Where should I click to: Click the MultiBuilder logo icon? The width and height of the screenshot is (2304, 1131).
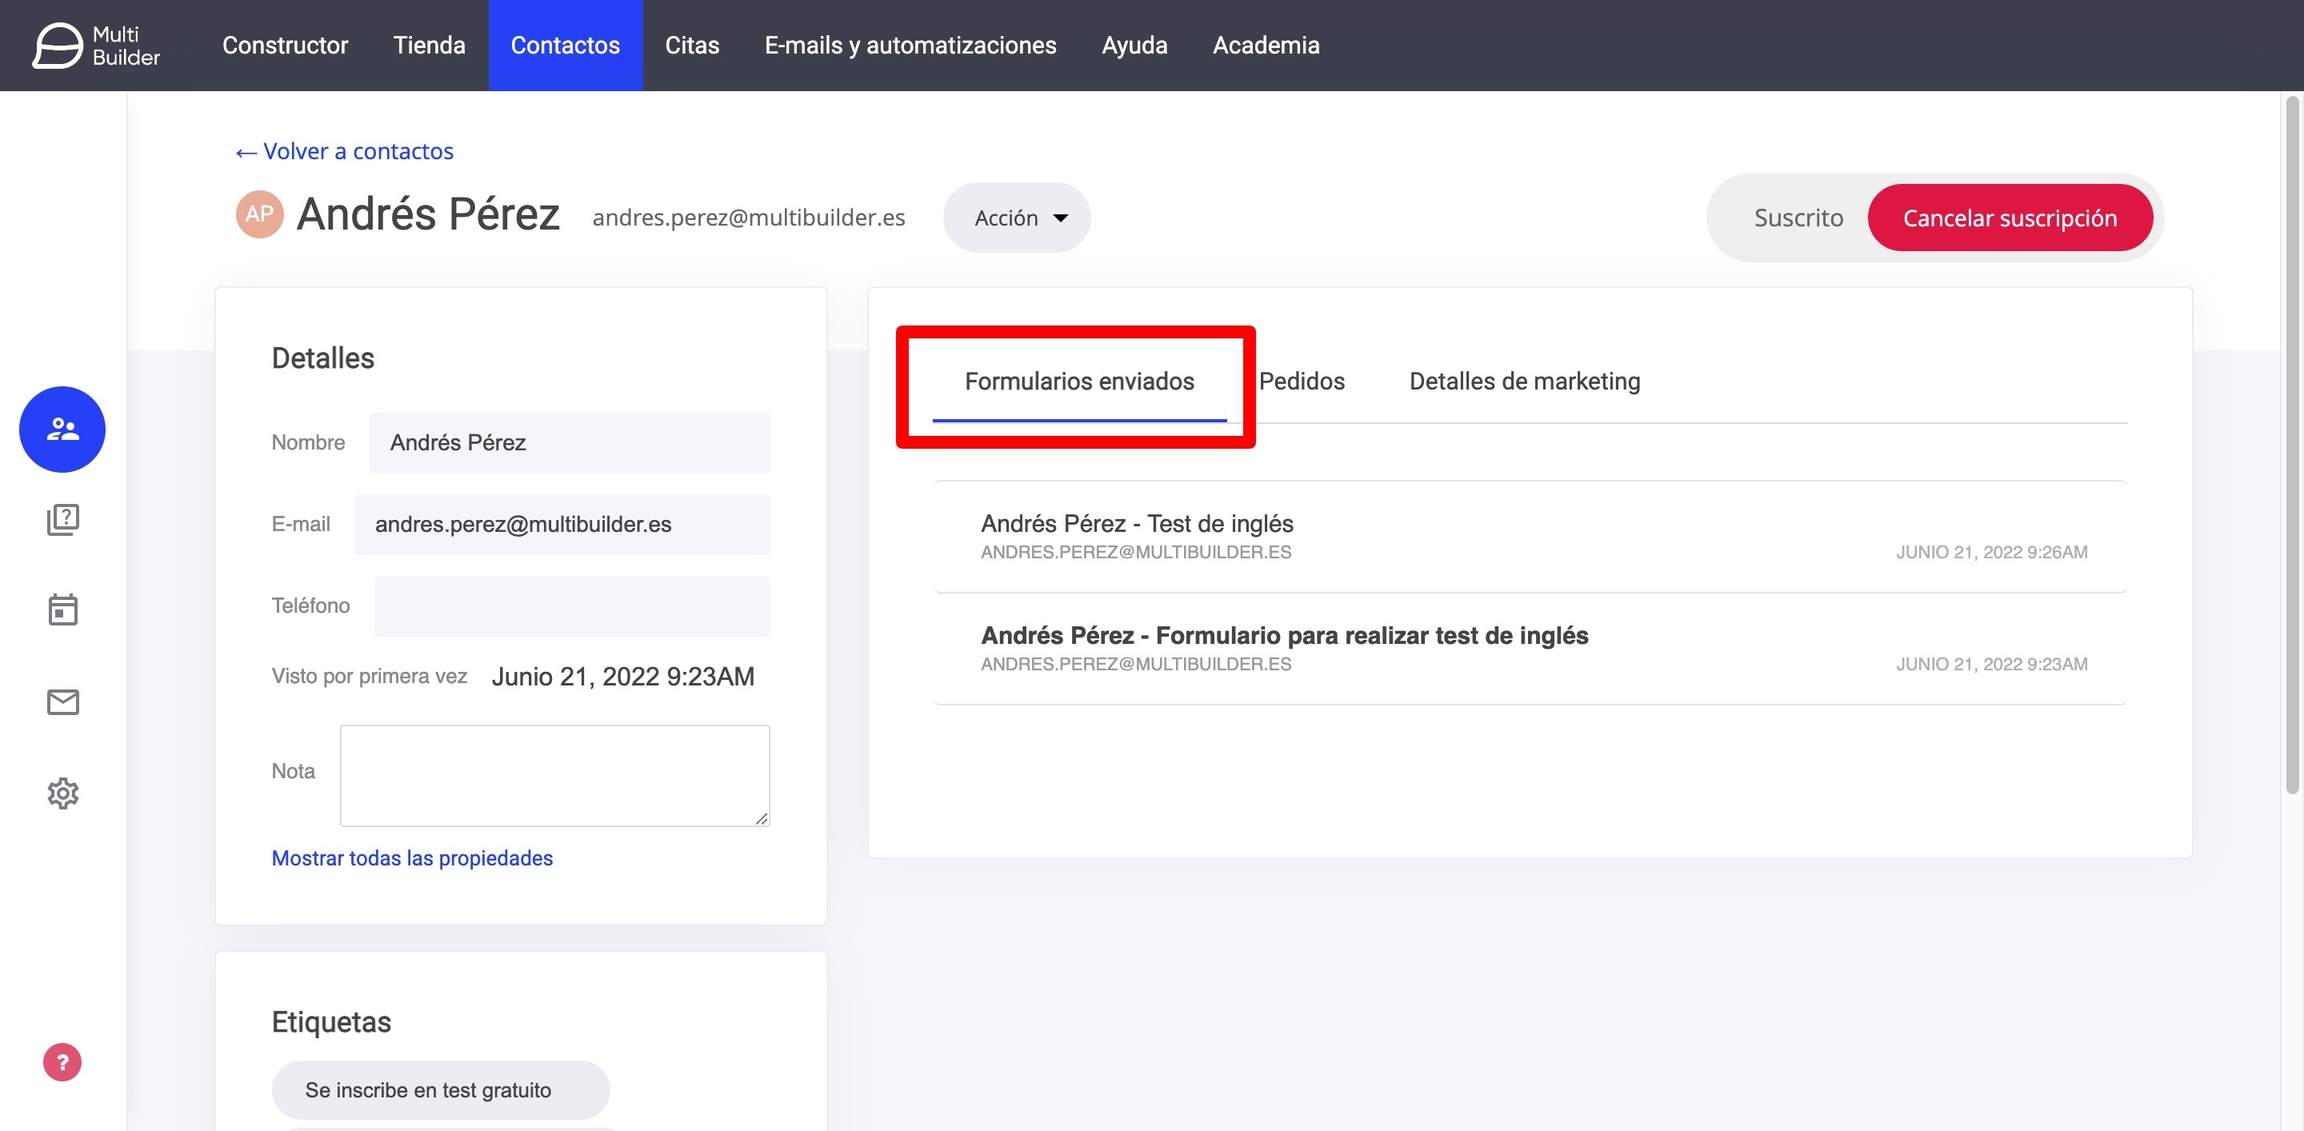pyautogui.click(x=57, y=45)
